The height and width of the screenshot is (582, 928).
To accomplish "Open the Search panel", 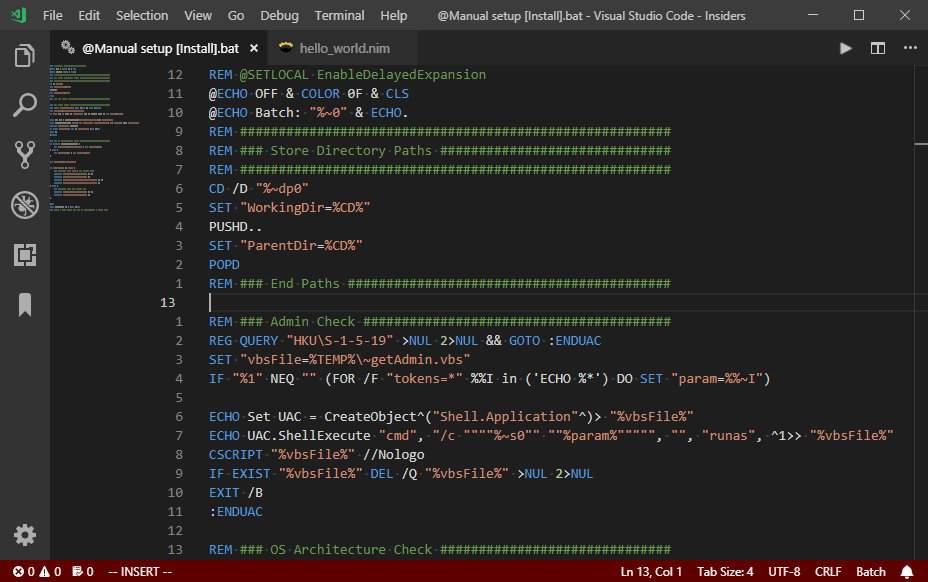I will pyautogui.click(x=25, y=105).
